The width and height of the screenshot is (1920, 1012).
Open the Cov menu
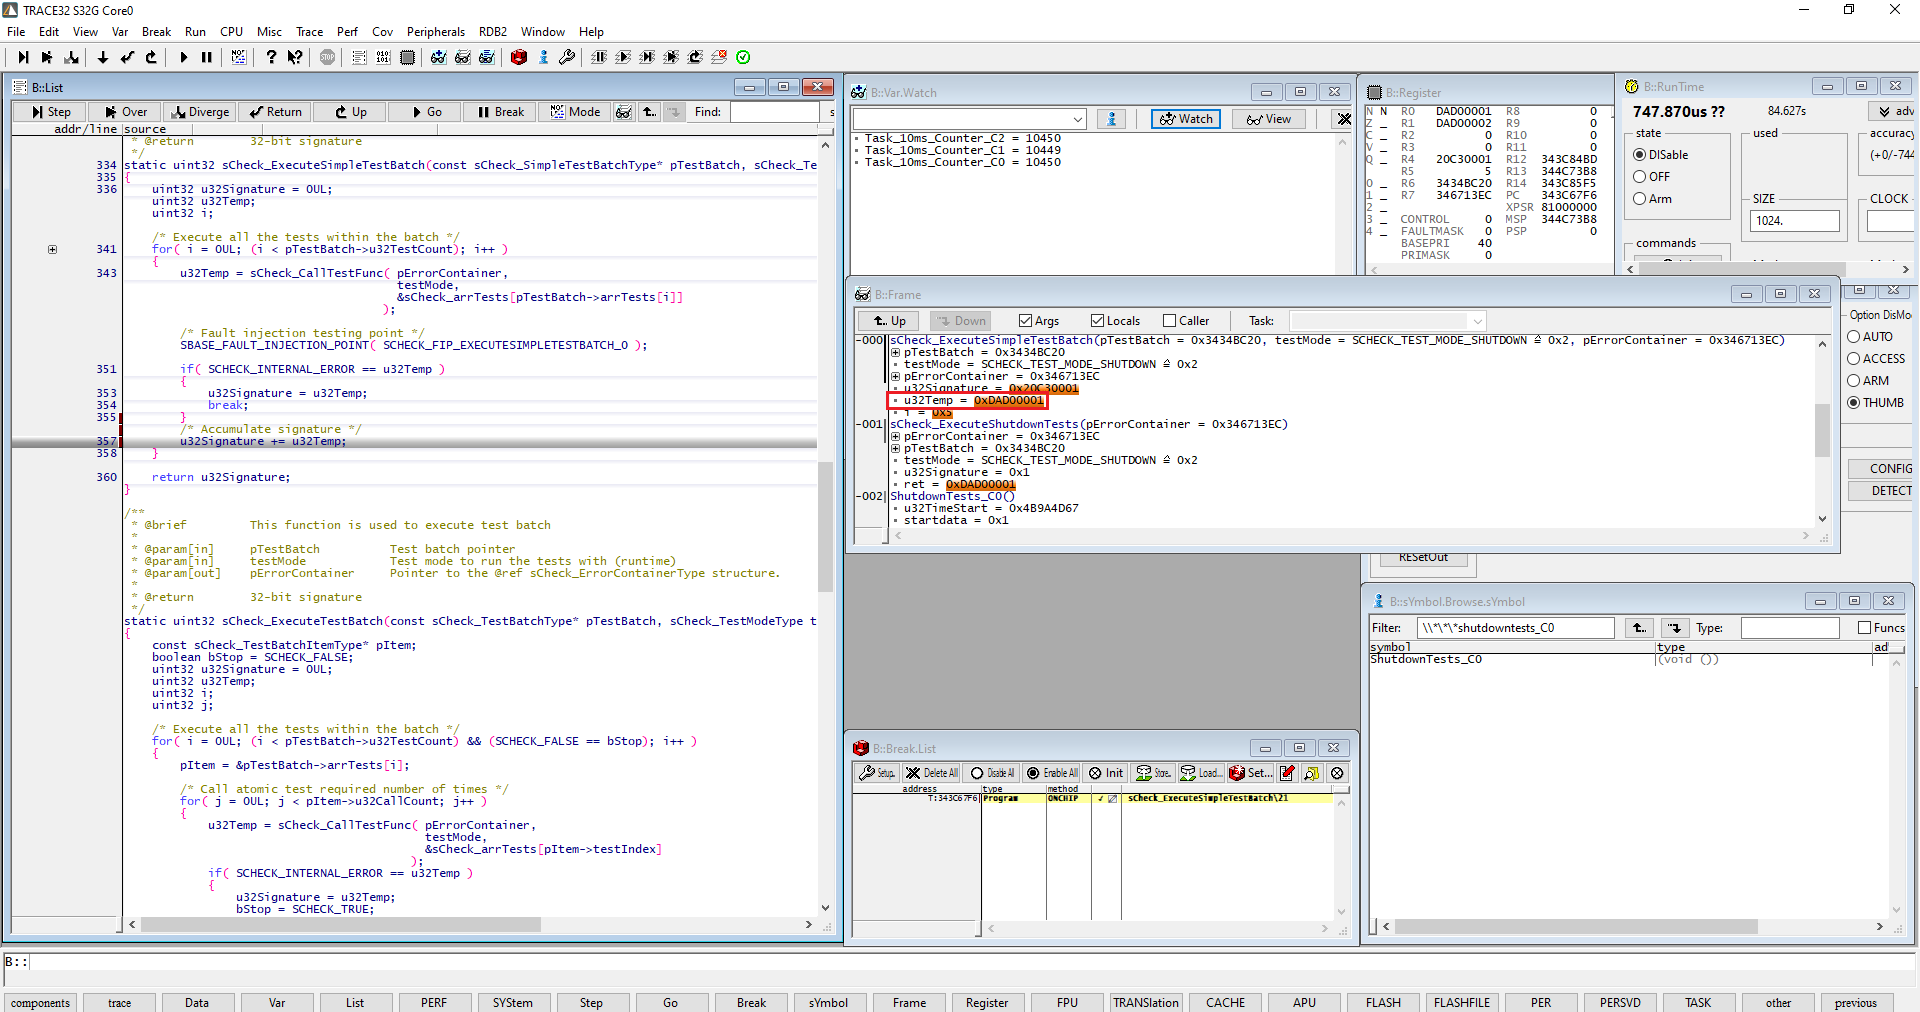click(x=382, y=32)
